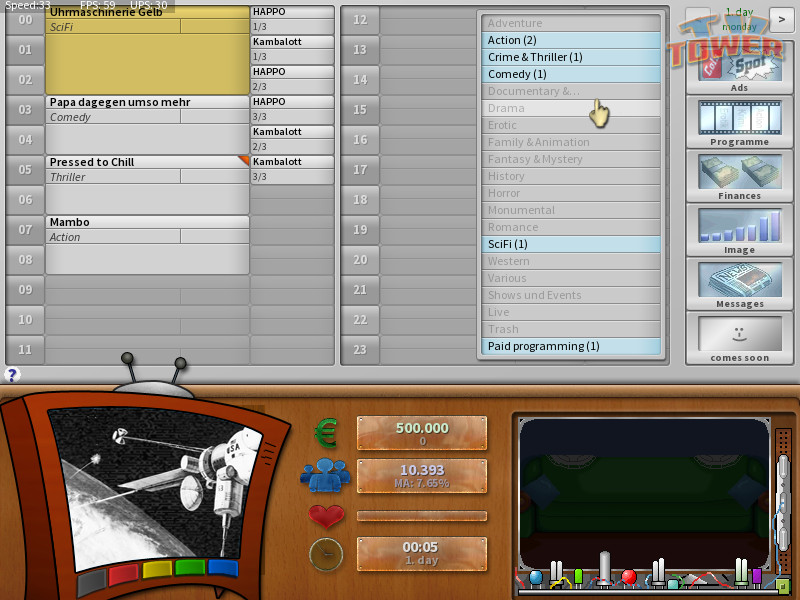Select the Kambalott 1/3 ad slot
The height and width of the screenshot is (600, 800).
pyautogui.click(x=292, y=49)
